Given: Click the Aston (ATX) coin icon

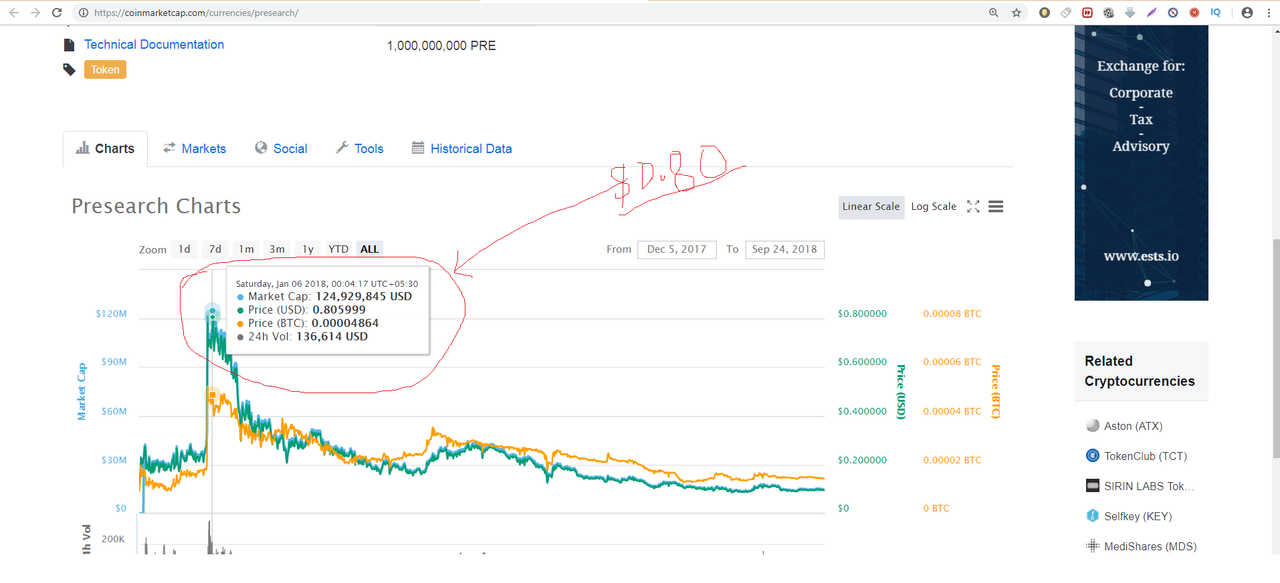Looking at the screenshot, I should point(1092,426).
